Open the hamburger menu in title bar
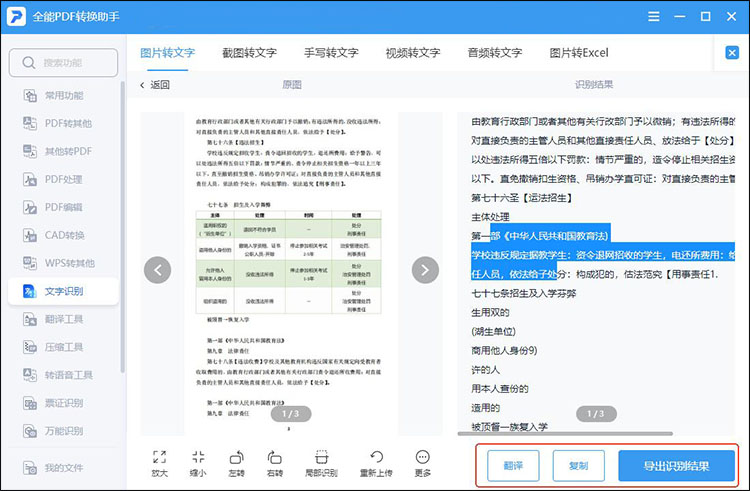This screenshot has height=491, width=750. (x=653, y=17)
